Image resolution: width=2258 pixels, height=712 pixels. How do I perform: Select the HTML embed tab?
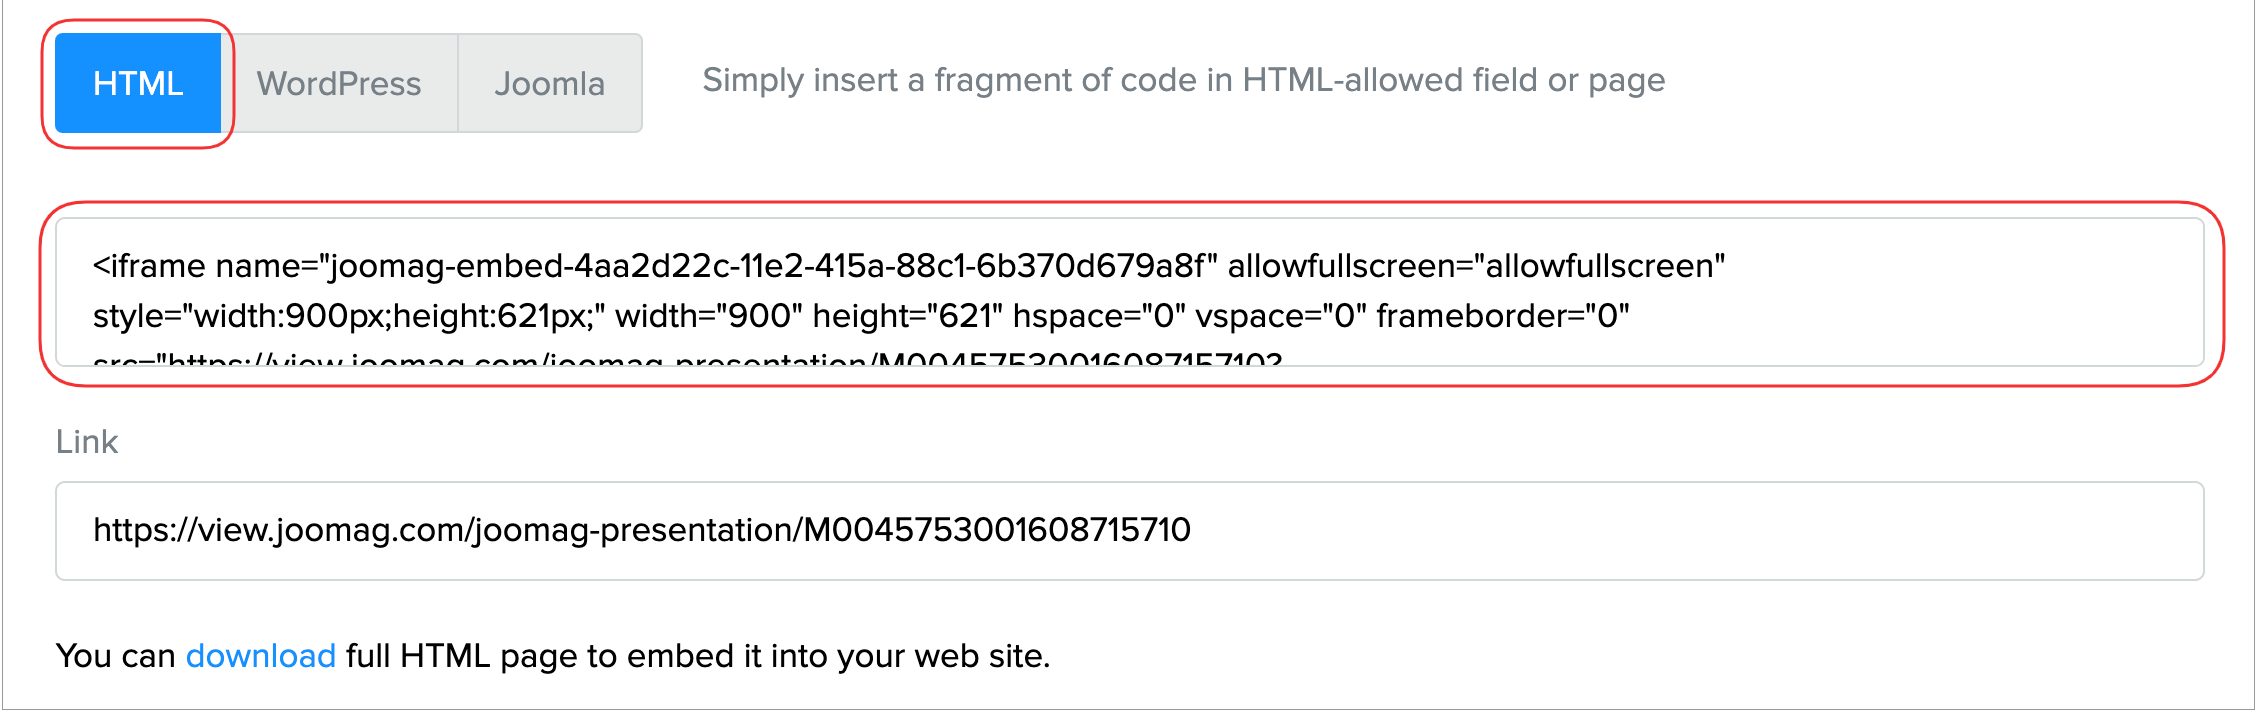(x=138, y=83)
